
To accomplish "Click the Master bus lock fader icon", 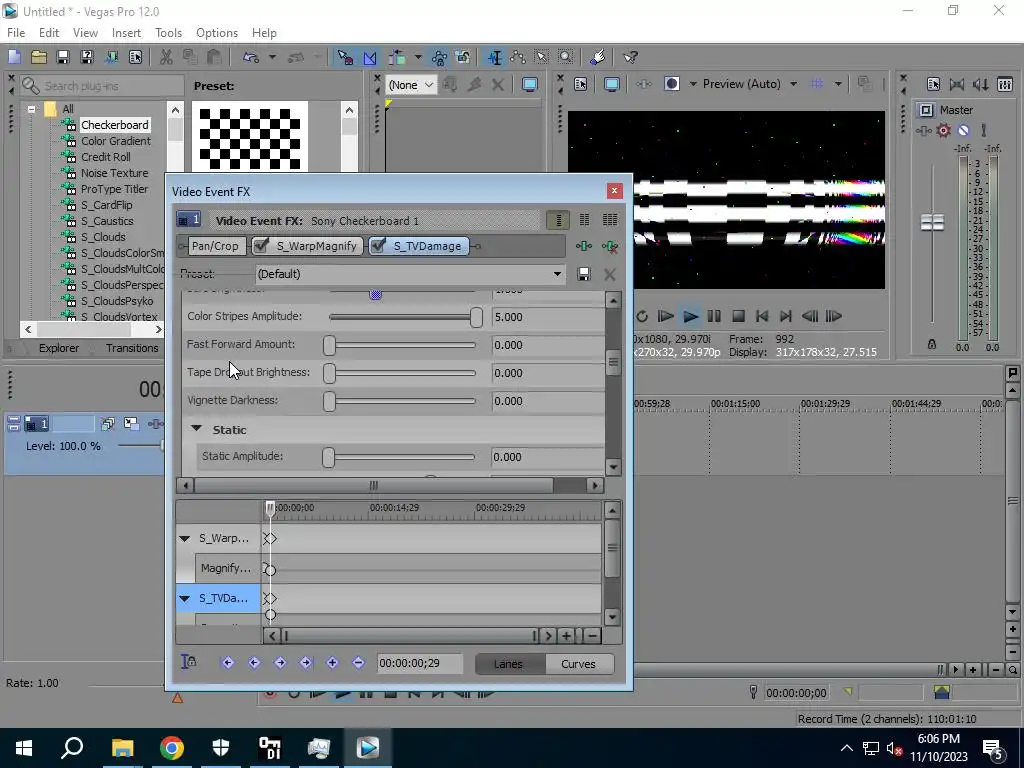I will click(x=932, y=344).
